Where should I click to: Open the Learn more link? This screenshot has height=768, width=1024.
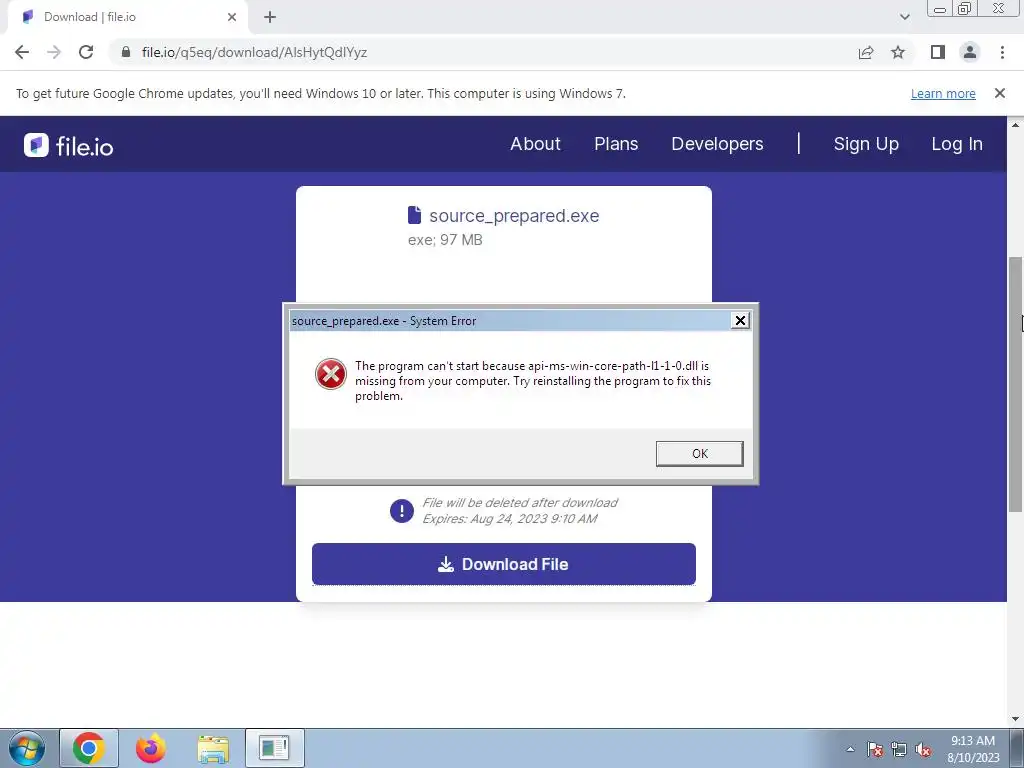[943, 93]
